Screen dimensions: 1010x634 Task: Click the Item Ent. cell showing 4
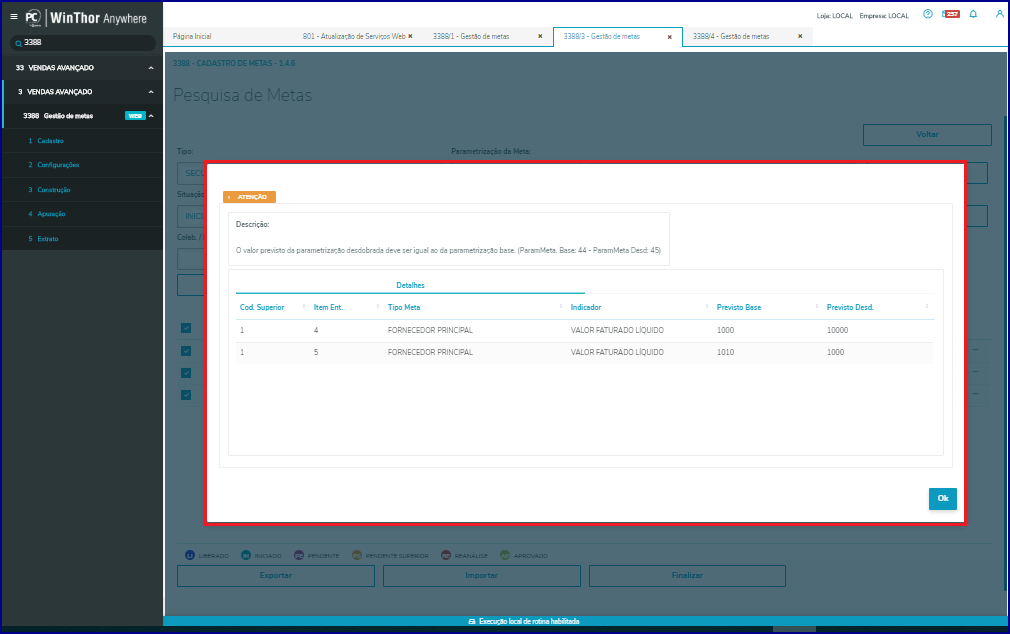click(316, 331)
